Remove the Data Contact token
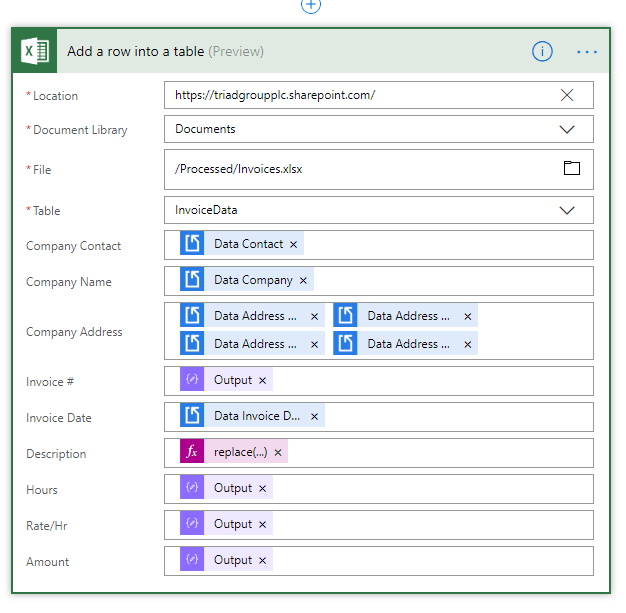 coord(293,244)
